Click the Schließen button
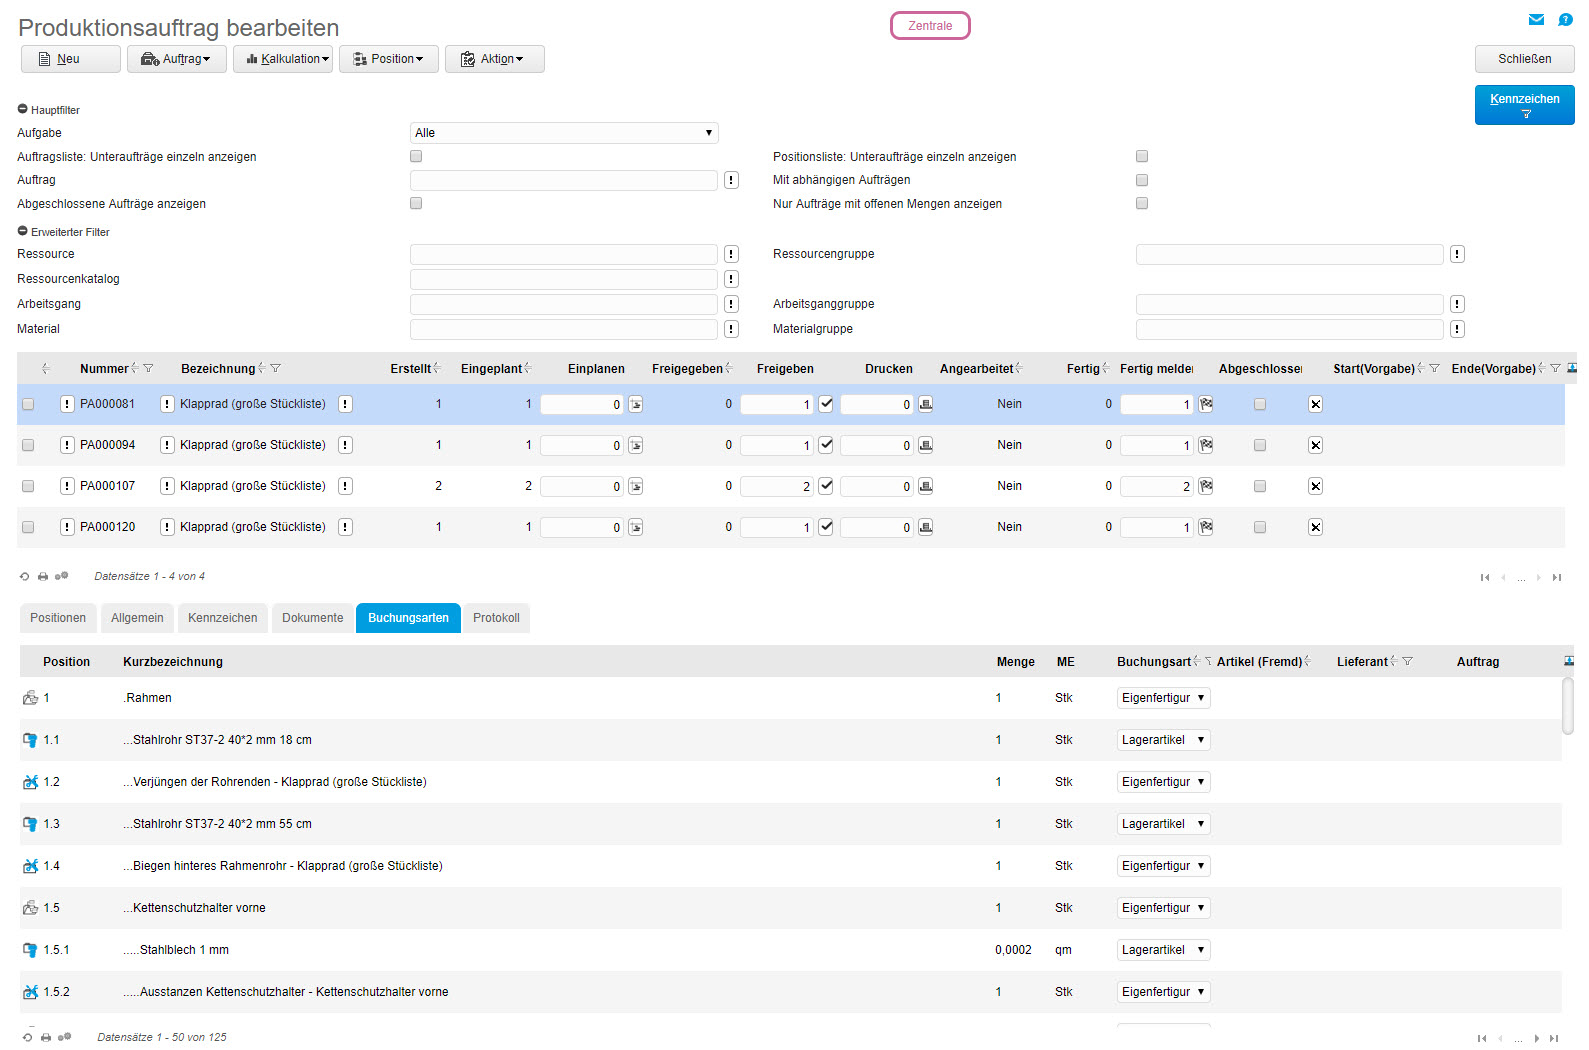The width and height of the screenshot is (1589, 1050). [1525, 59]
